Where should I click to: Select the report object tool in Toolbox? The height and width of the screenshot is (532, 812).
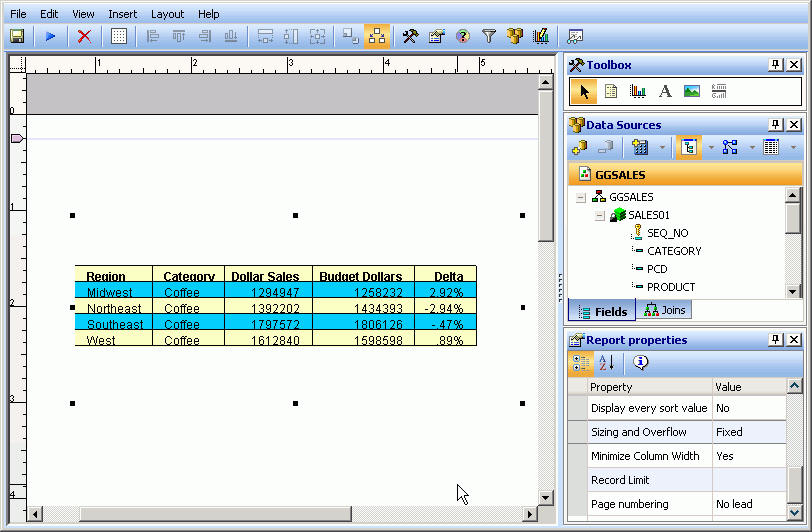[x=611, y=92]
